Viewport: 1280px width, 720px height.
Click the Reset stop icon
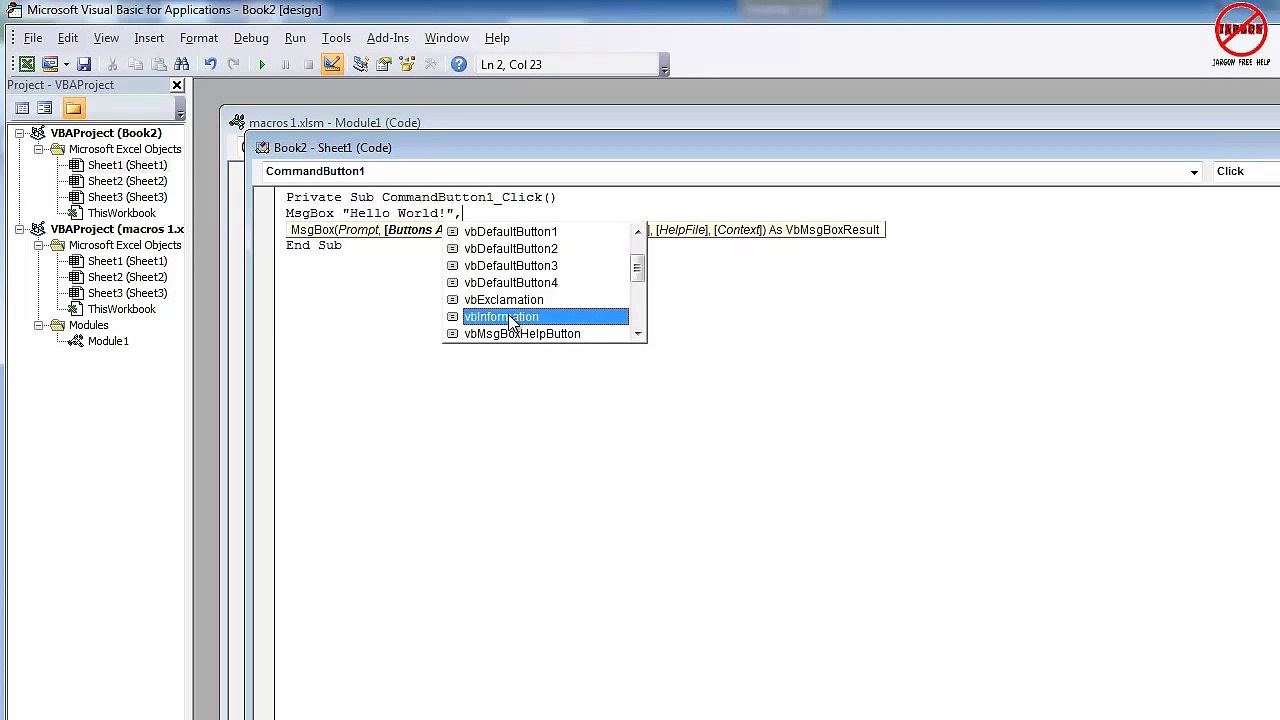(x=308, y=64)
